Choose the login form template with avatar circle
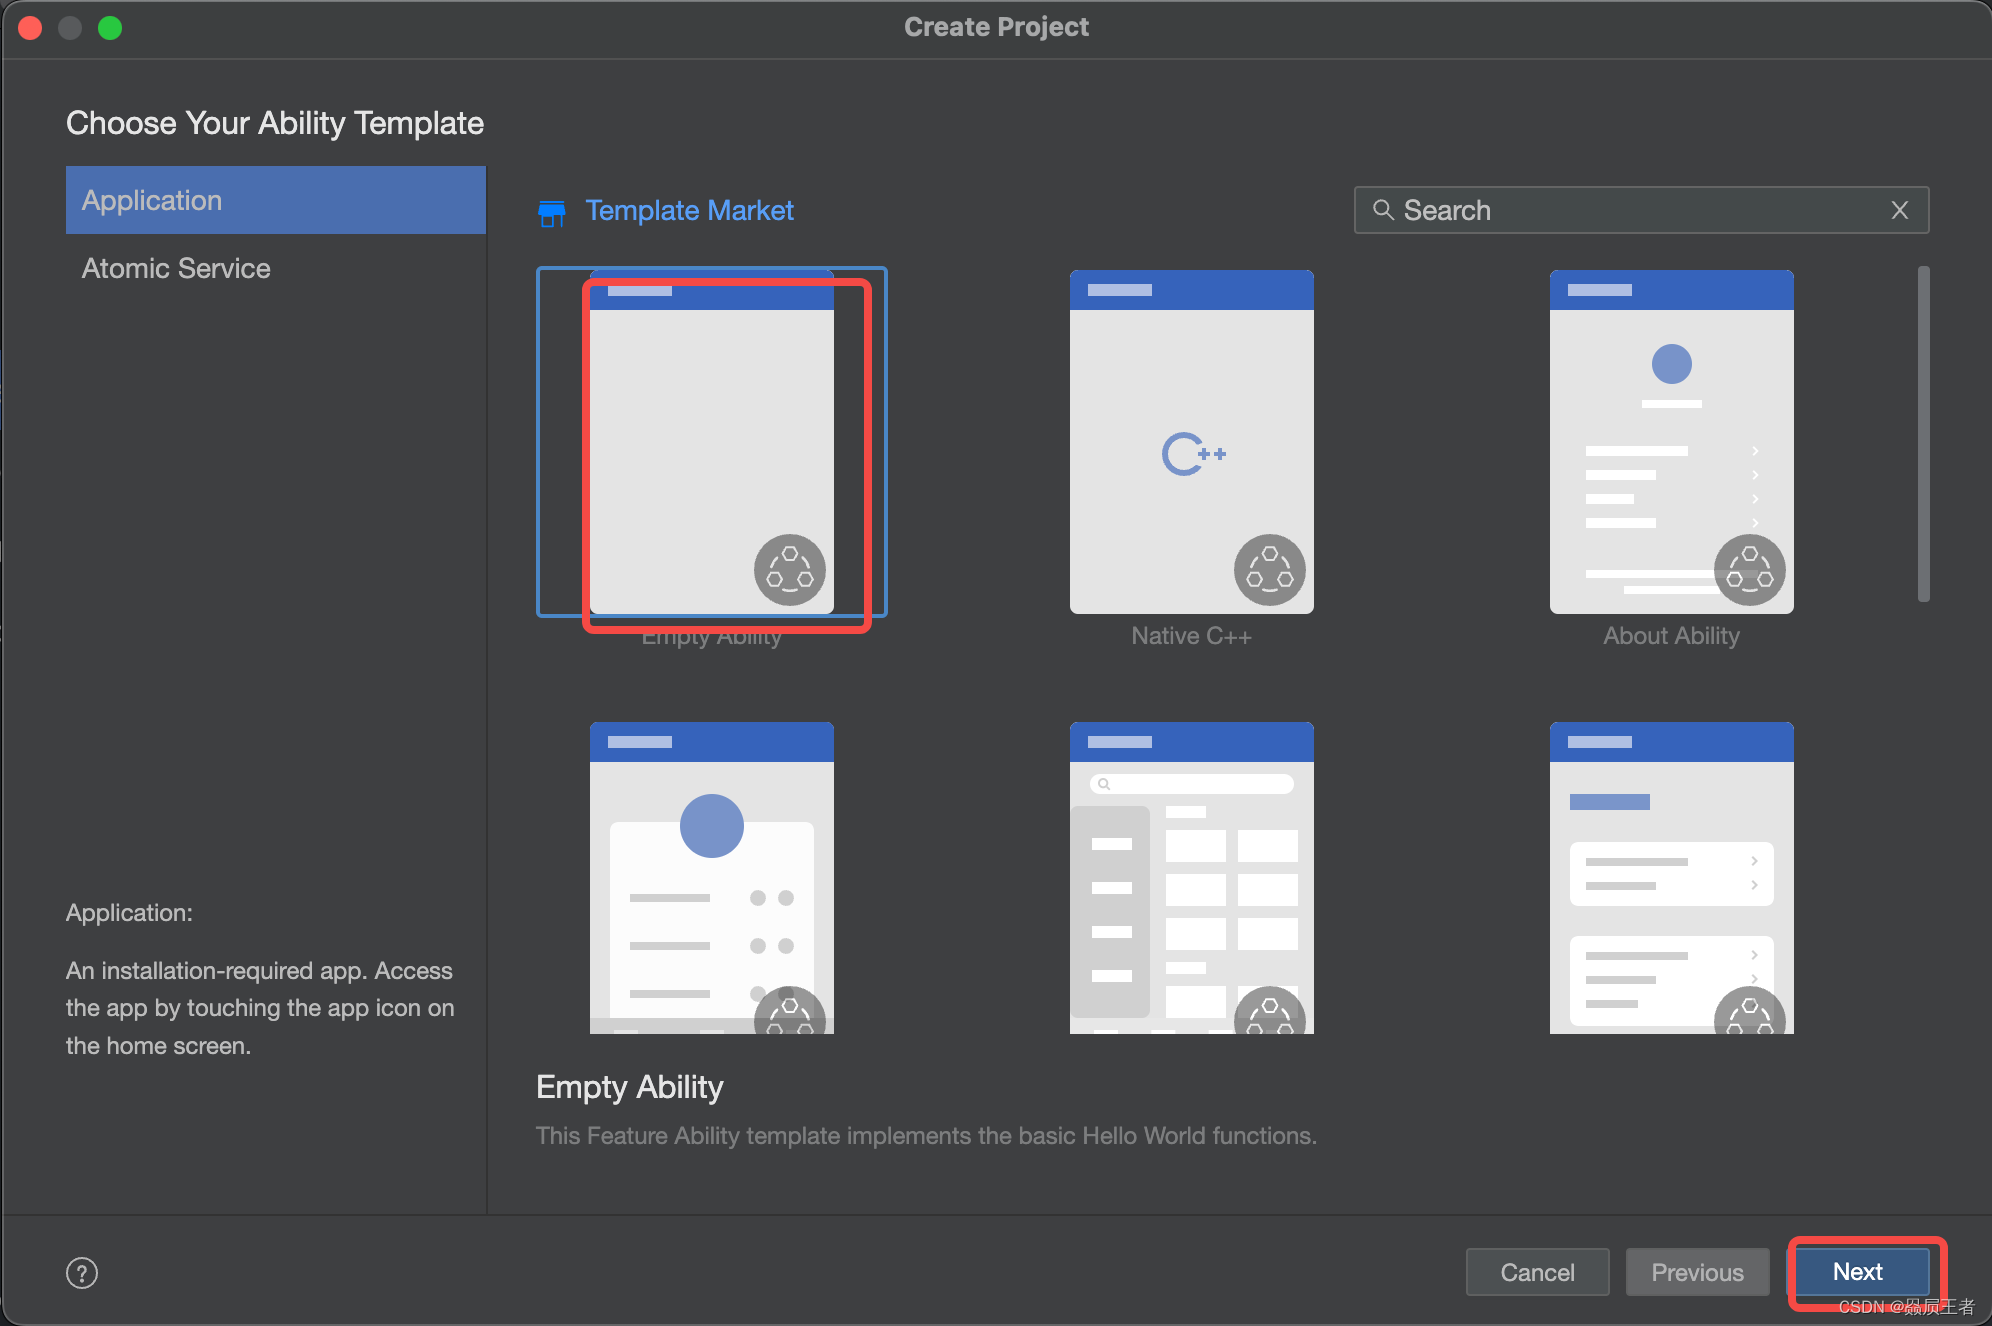The image size is (1992, 1326). pyautogui.click(x=711, y=877)
